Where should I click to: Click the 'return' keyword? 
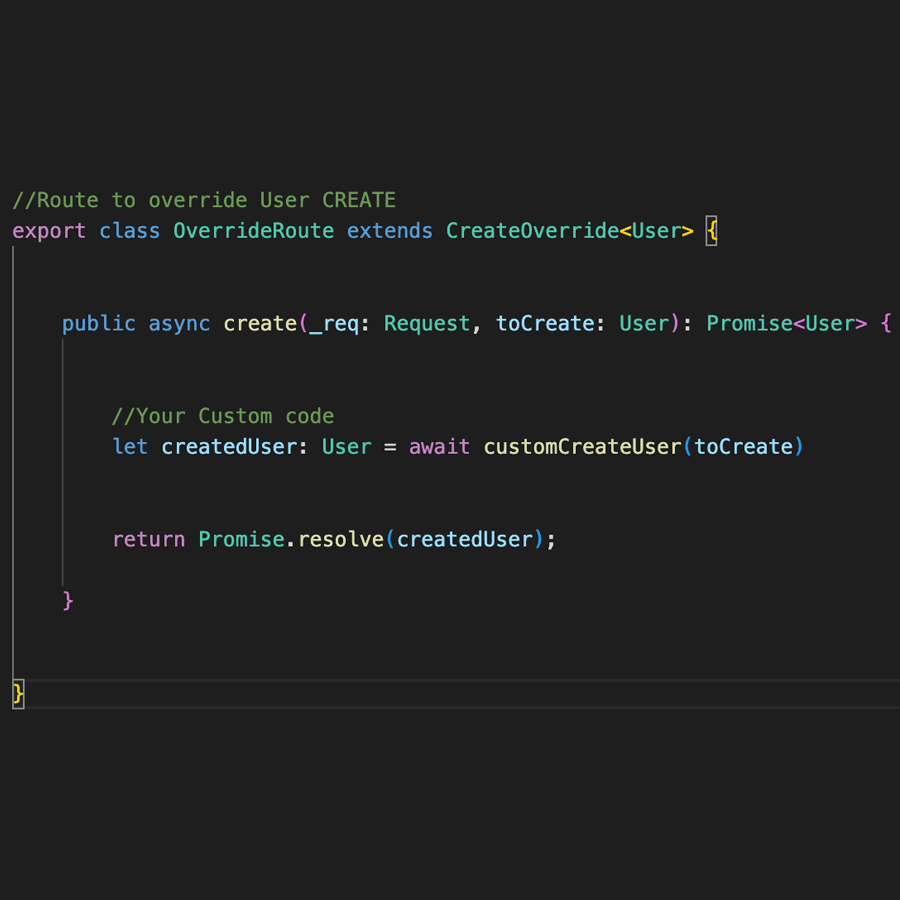[148, 540]
